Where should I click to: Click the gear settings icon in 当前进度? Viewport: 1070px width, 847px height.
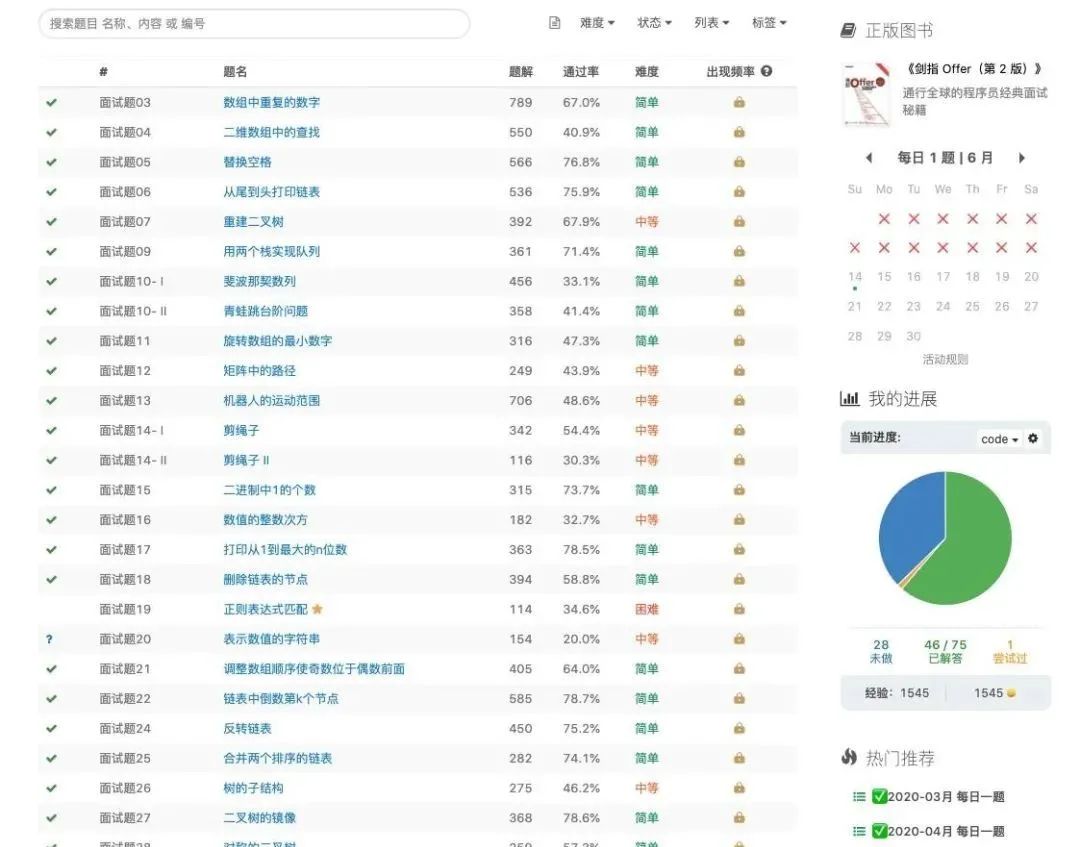pos(1033,438)
